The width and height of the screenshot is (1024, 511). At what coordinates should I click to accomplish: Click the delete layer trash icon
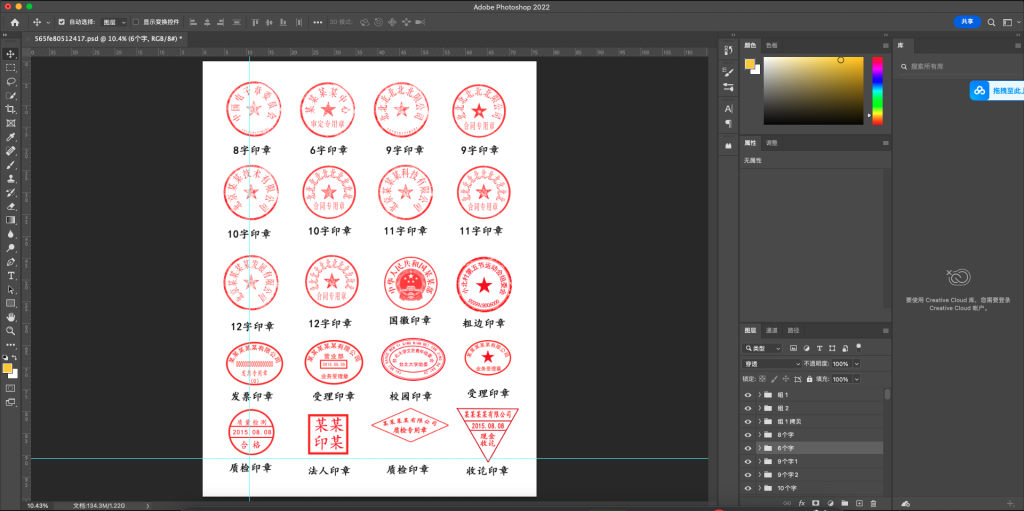pos(874,503)
